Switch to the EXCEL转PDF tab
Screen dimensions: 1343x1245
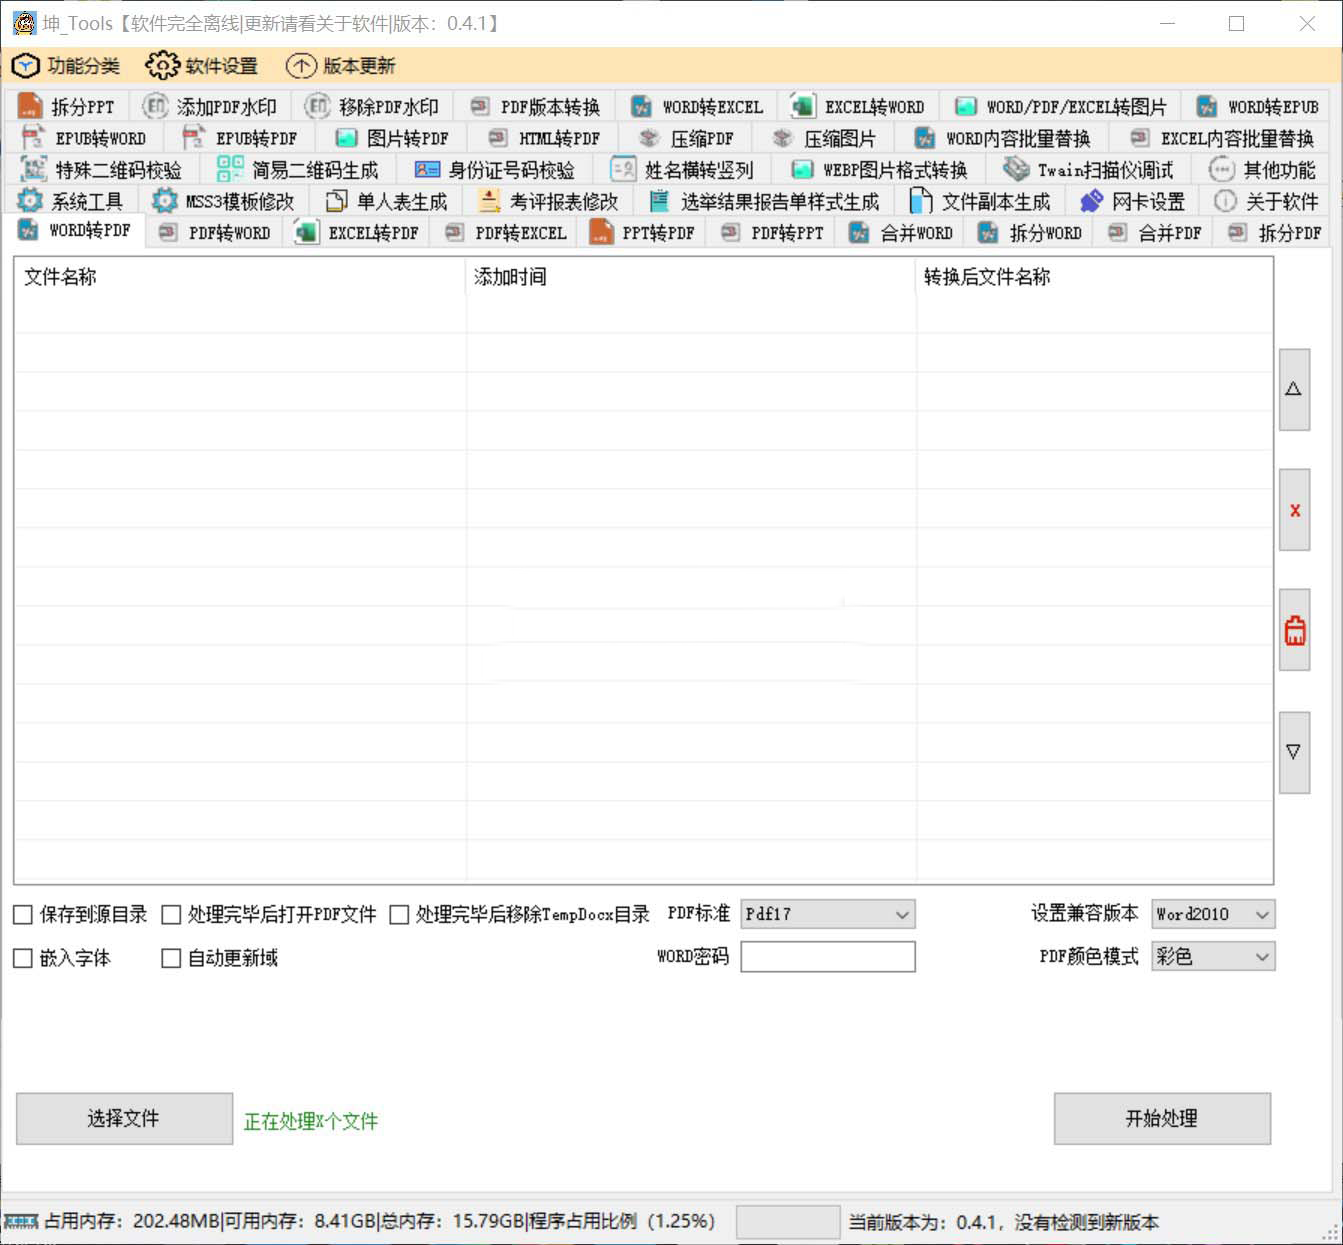(x=357, y=233)
